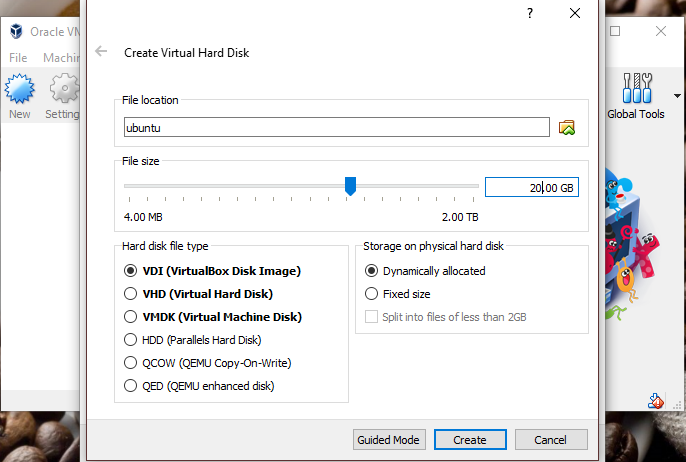Click the Create button

click(x=470, y=439)
